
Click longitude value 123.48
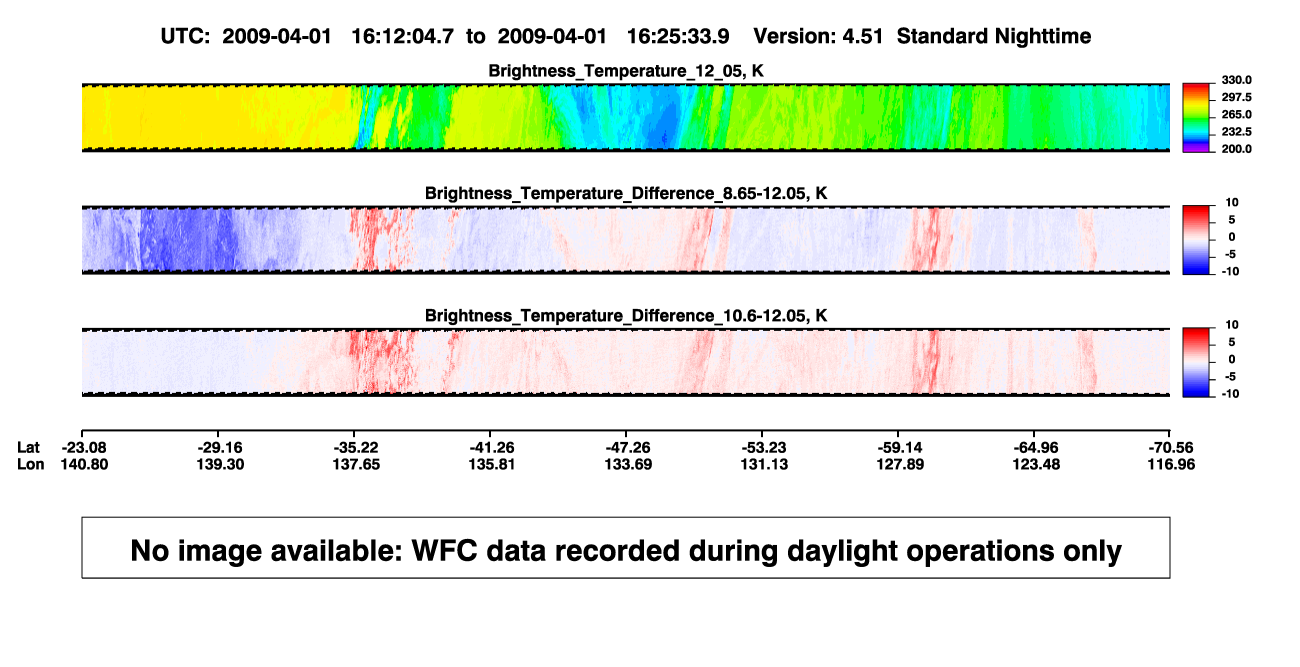[x=1036, y=464]
